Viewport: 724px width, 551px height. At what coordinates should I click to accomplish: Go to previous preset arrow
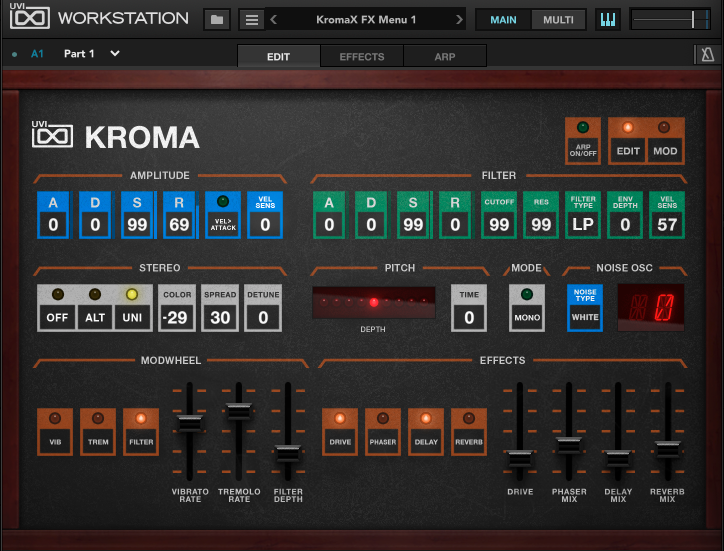click(273, 19)
